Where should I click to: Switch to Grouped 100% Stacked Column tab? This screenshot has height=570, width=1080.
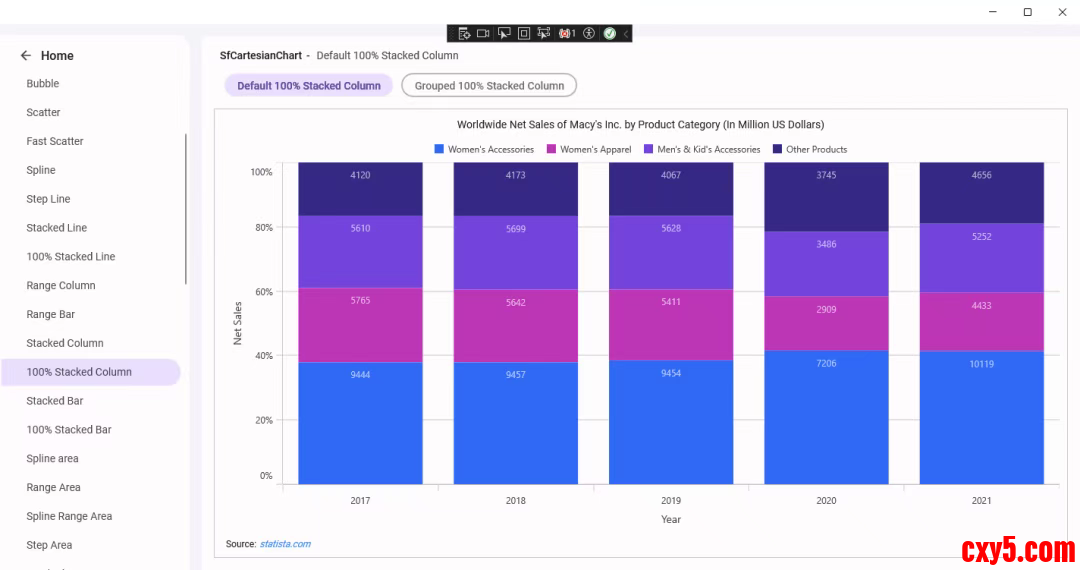point(489,86)
